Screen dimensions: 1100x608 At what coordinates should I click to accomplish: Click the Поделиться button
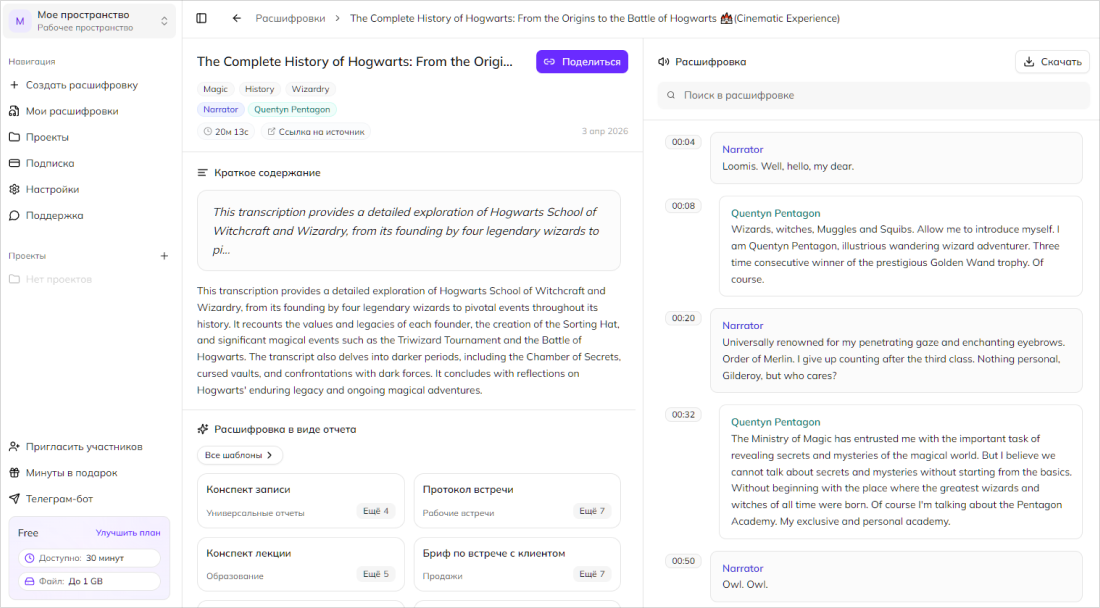(581, 62)
